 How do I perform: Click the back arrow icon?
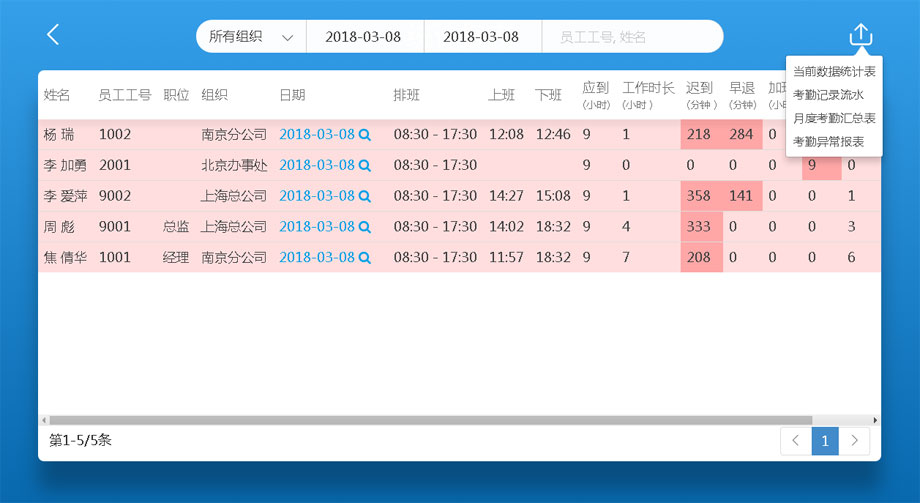53,35
